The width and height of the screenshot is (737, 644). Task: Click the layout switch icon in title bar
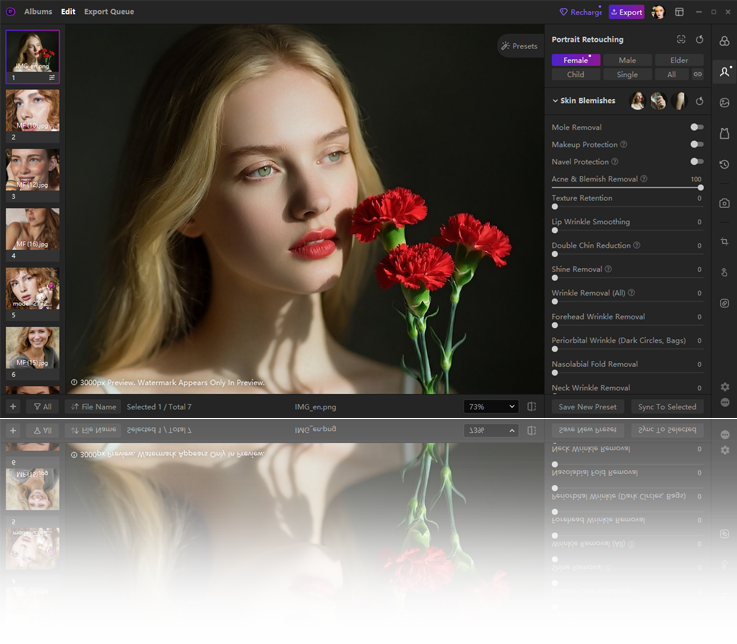[x=679, y=12]
